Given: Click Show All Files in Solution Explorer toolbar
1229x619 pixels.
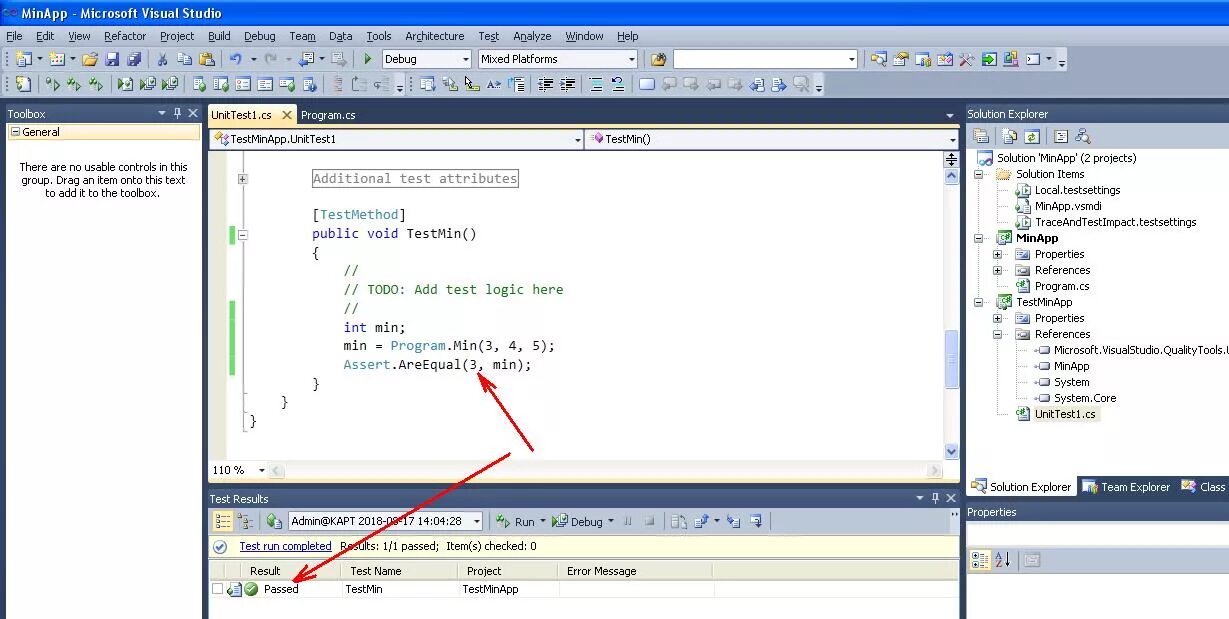Looking at the screenshot, I should [1010, 136].
